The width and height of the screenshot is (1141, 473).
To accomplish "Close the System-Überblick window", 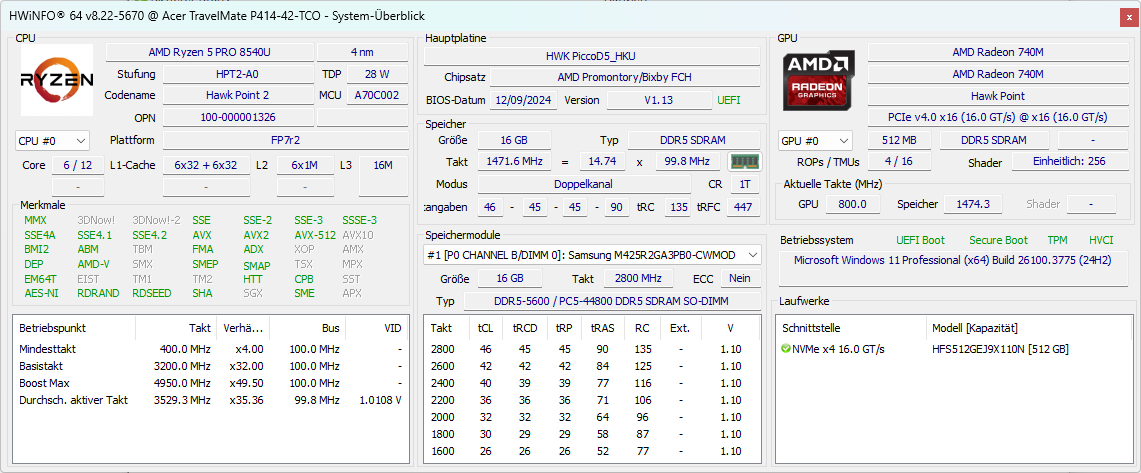I will click(1127, 17).
